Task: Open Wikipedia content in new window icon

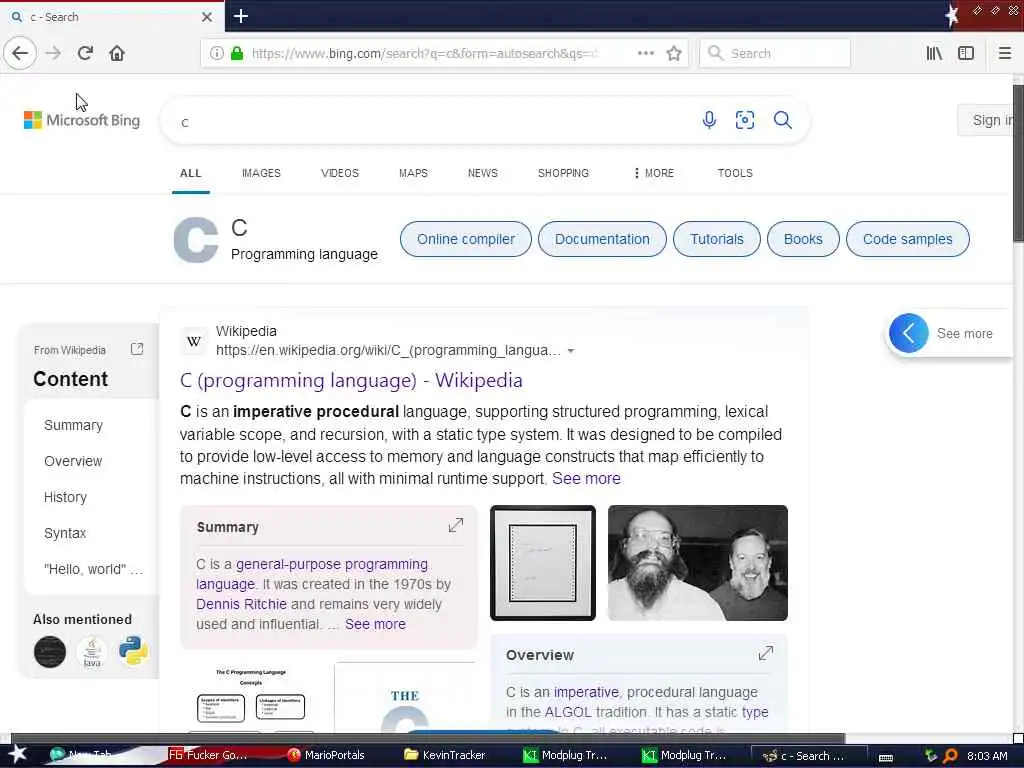Action: click(x=136, y=349)
